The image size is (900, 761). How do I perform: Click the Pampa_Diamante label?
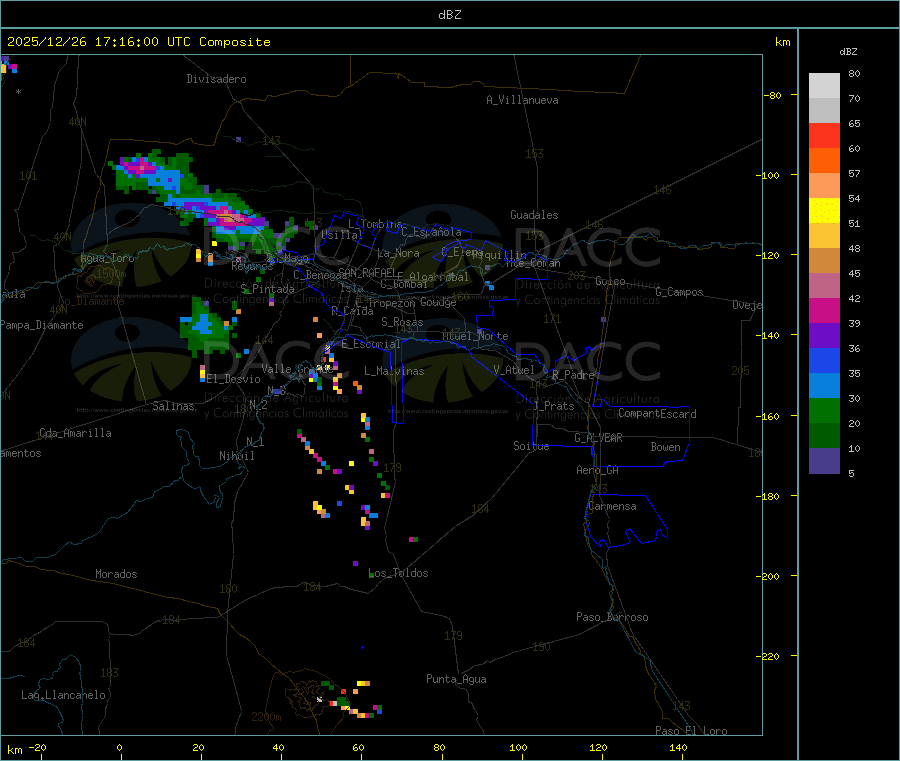coord(42,325)
